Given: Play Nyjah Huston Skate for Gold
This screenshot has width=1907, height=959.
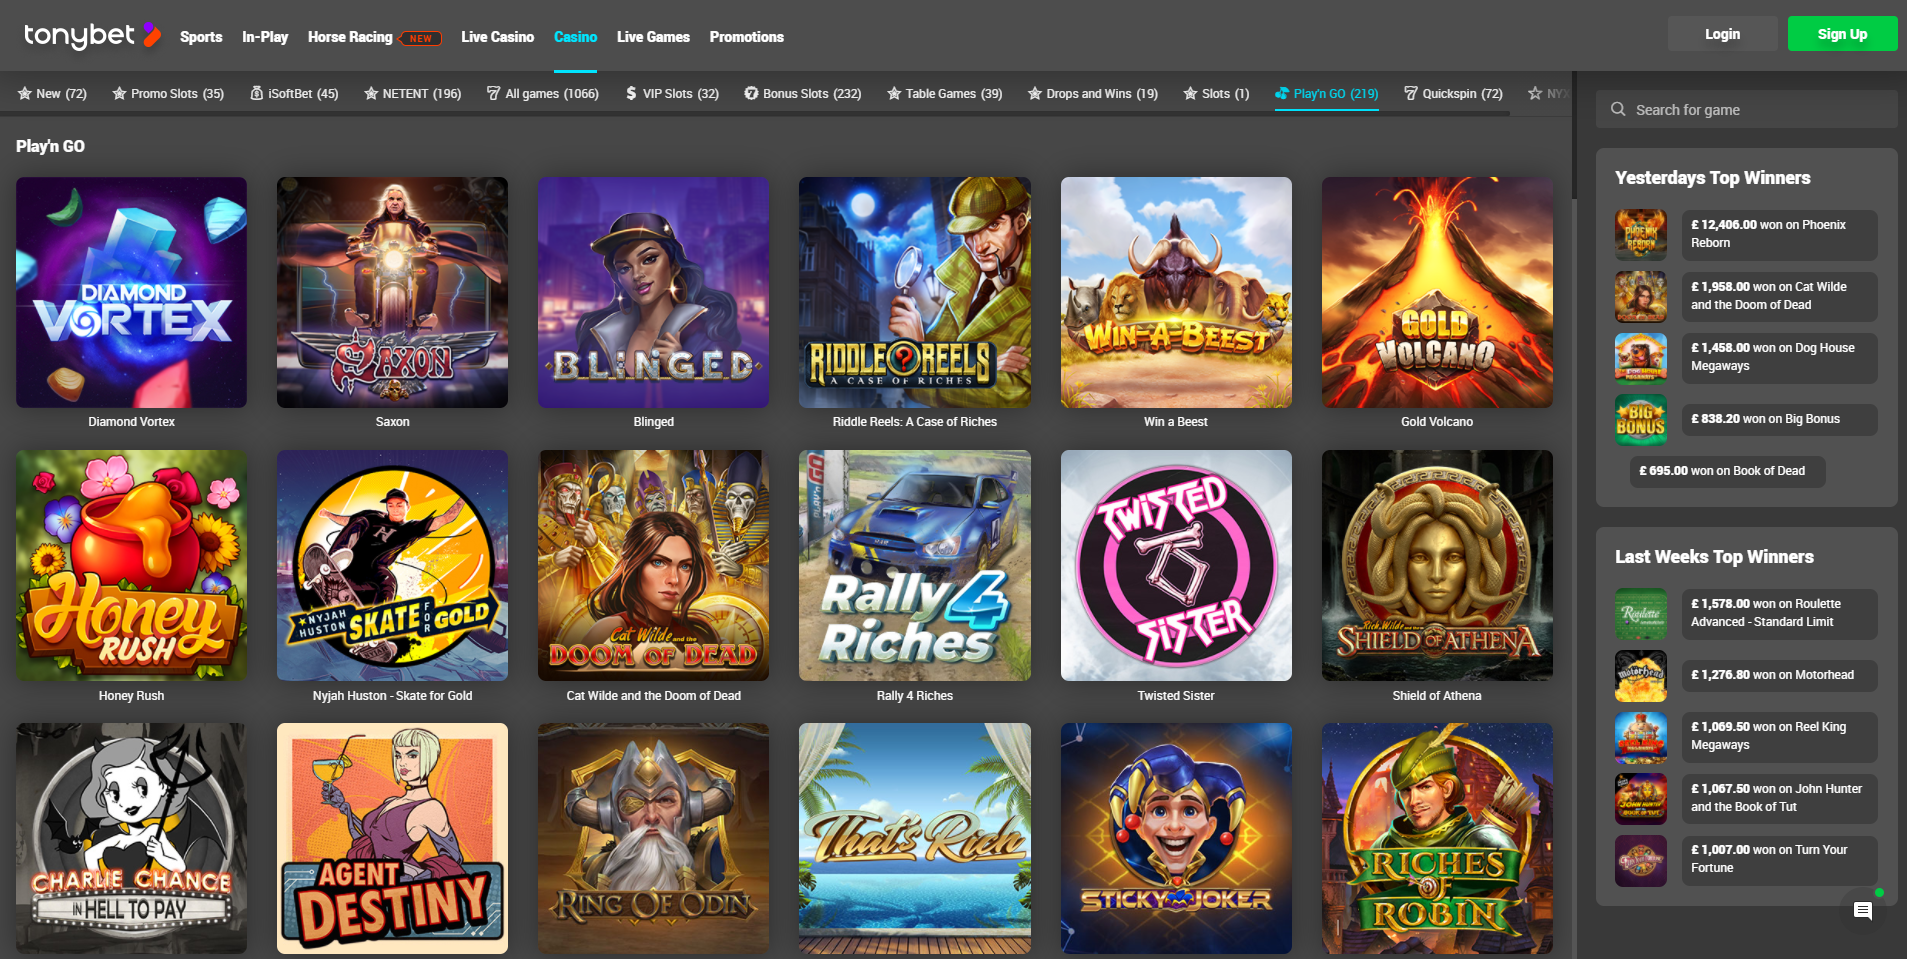Looking at the screenshot, I should coord(392,565).
